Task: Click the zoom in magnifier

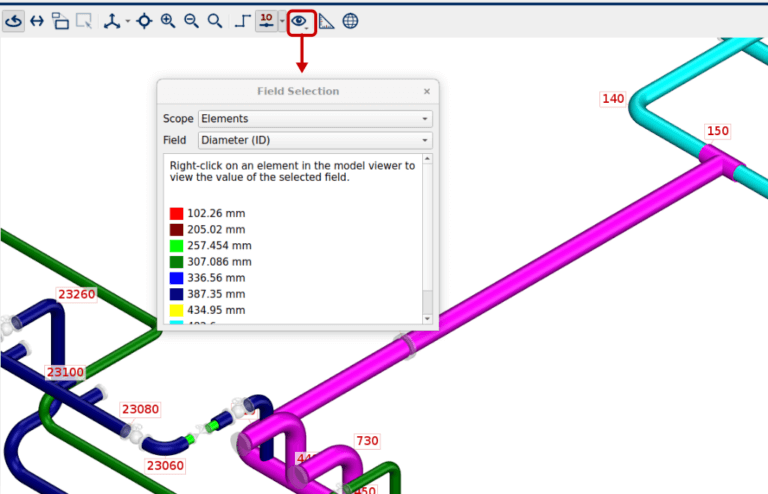Action: pyautogui.click(x=168, y=21)
